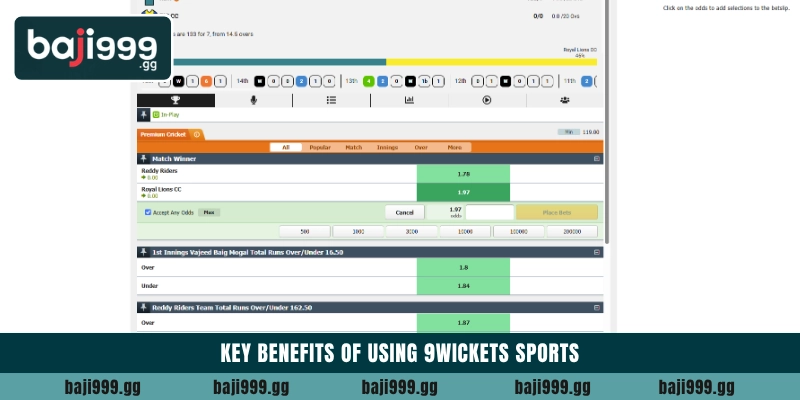Image resolution: width=800 pixels, height=400 pixels.
Task: Click the Cancel button in bet slip row
Action: [405, 212]
